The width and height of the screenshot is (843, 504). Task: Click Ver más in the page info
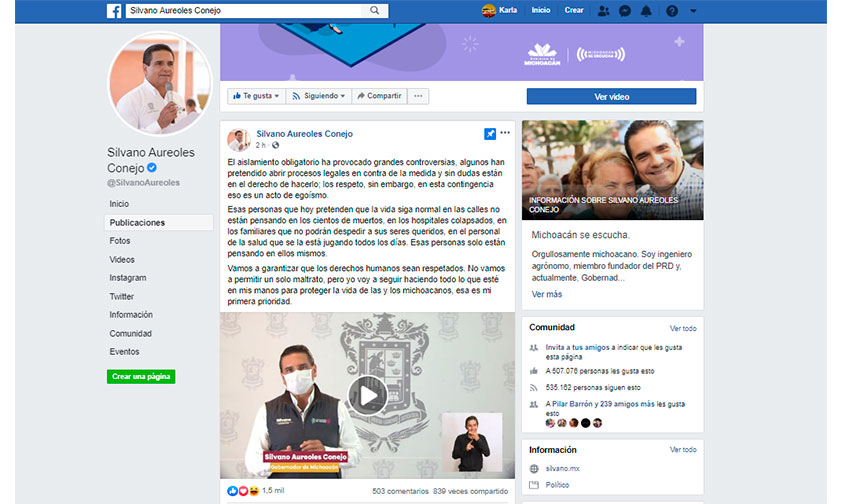(546, 294)
